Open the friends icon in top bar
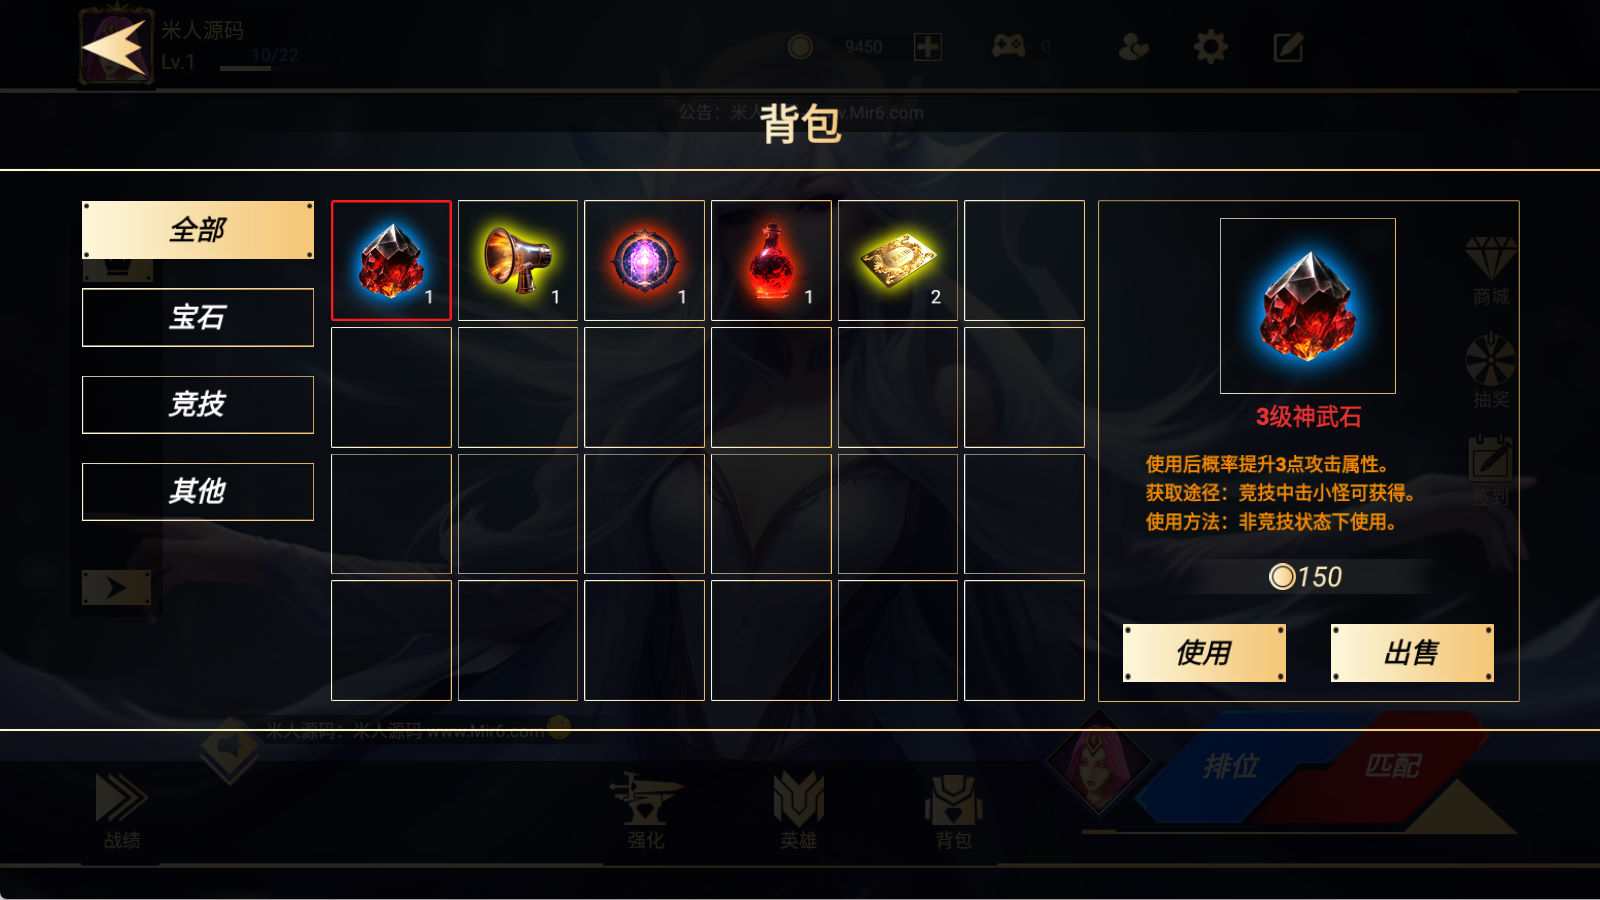Viewport: 1600px width, 900px height. tap(1133, 46)
